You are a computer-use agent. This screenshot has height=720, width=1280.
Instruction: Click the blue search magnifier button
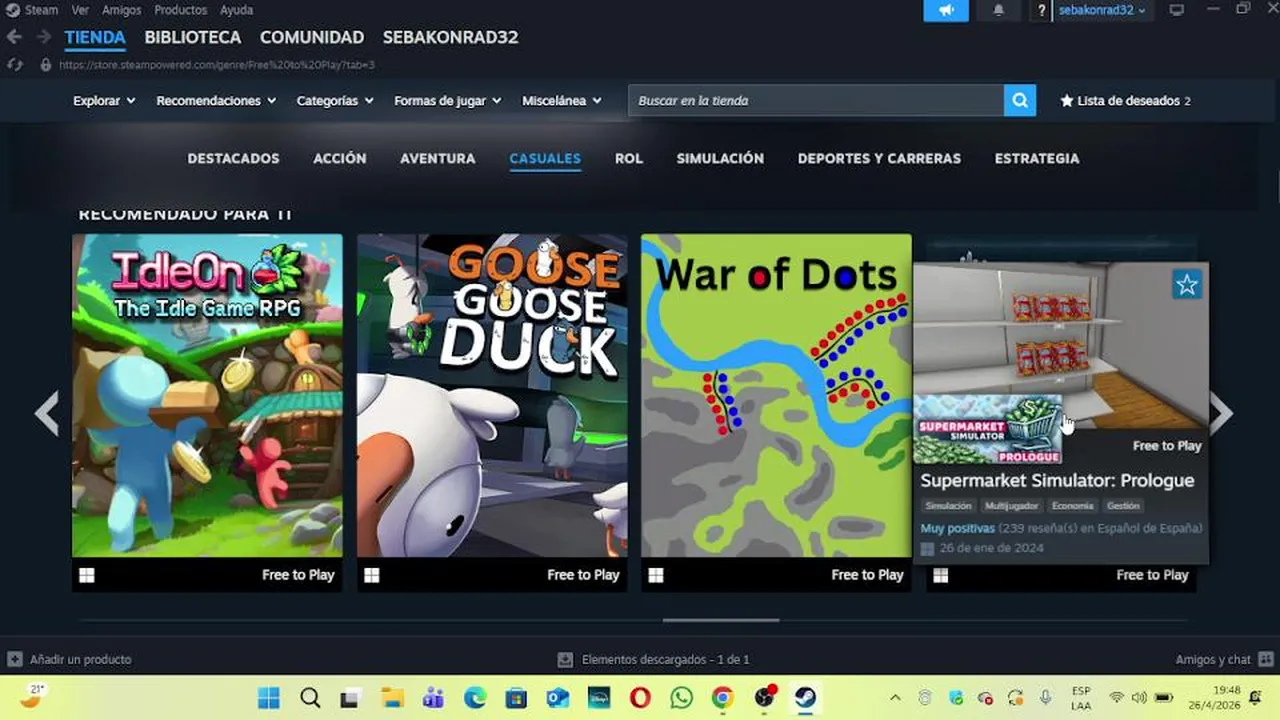pos(1020,100)
